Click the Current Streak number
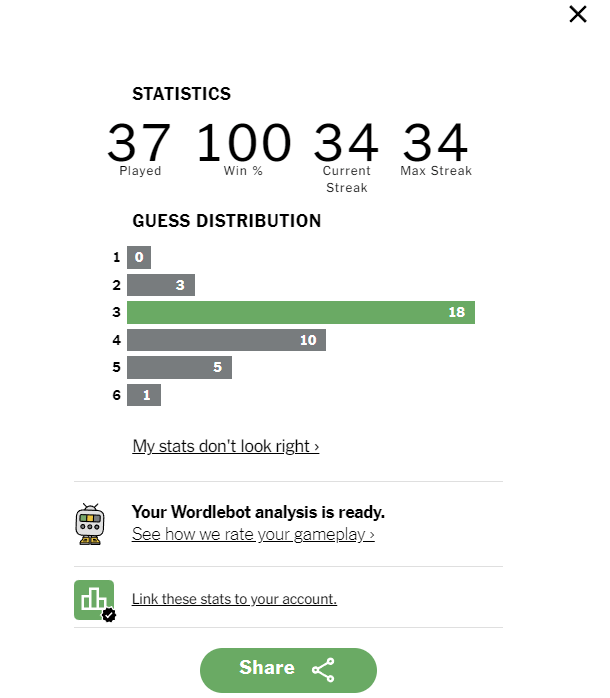 346,142
